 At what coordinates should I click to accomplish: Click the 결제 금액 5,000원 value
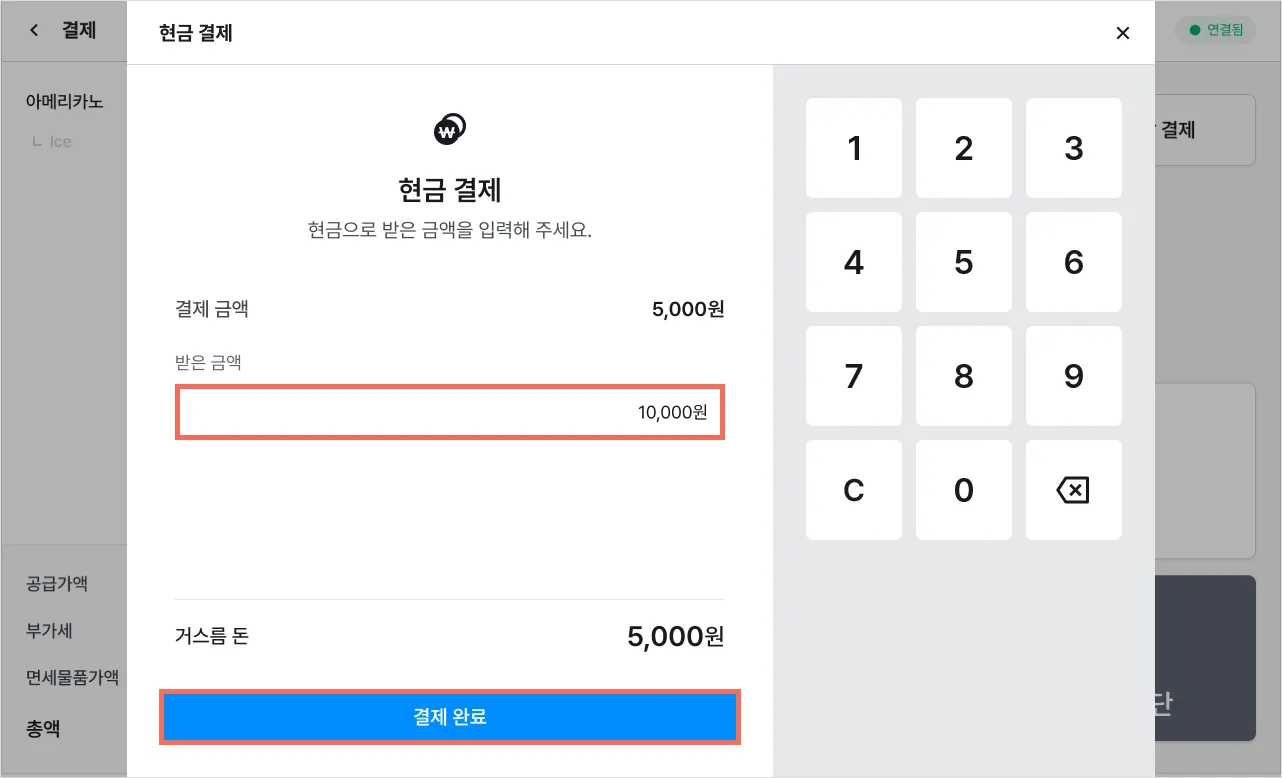point(687,309)
